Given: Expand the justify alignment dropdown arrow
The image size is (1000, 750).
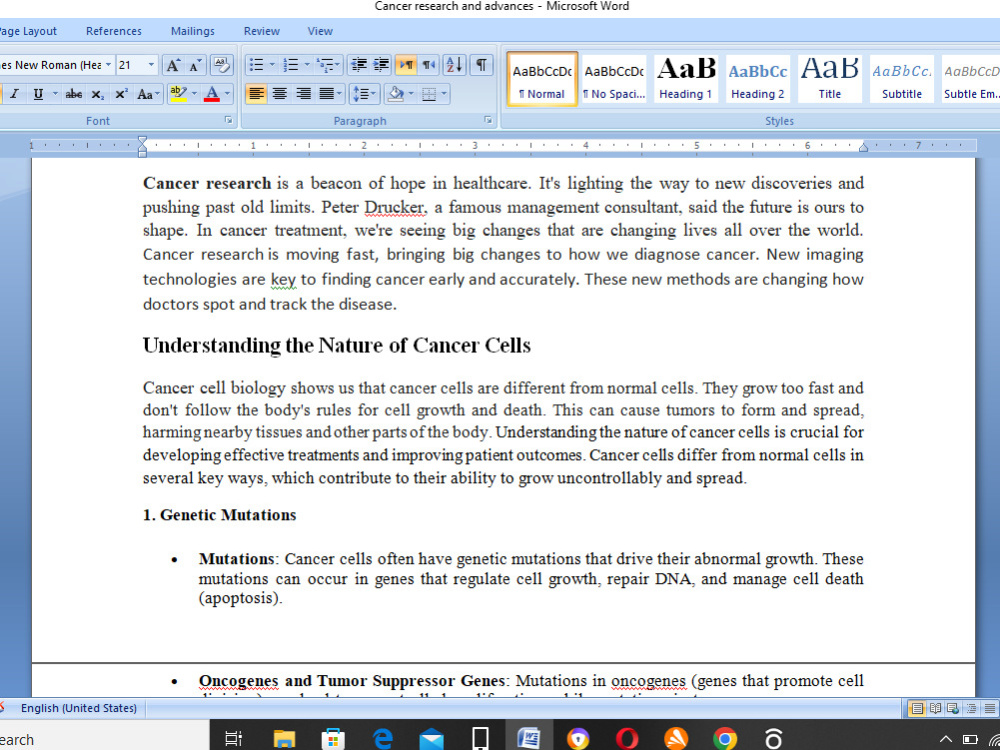Looking at the screenshot, I should click(341, 94).
